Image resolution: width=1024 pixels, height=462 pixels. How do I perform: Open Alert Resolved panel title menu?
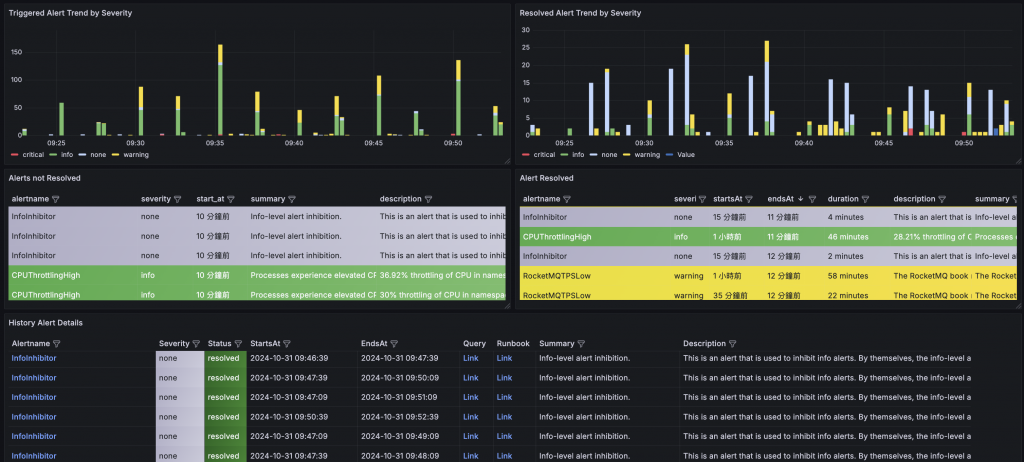pos(547,178)
